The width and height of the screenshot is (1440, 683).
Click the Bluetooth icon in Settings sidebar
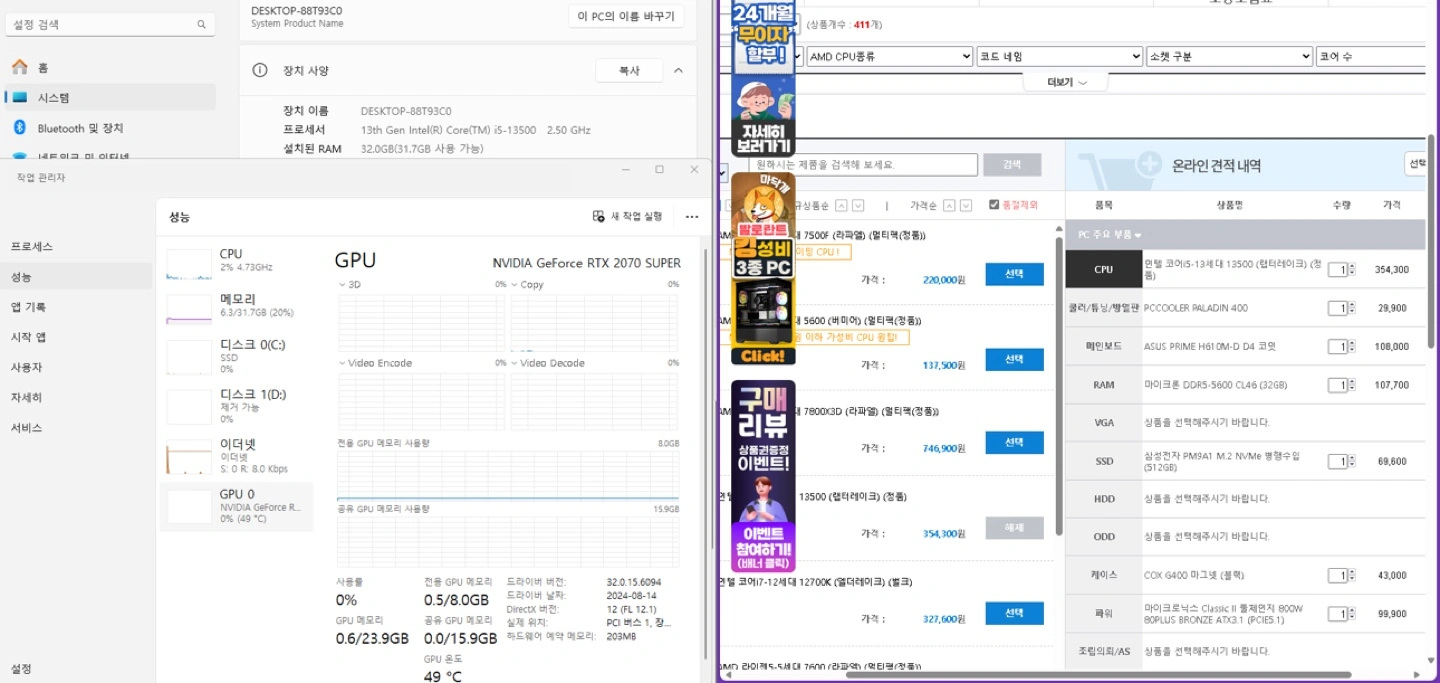(19, 128)
